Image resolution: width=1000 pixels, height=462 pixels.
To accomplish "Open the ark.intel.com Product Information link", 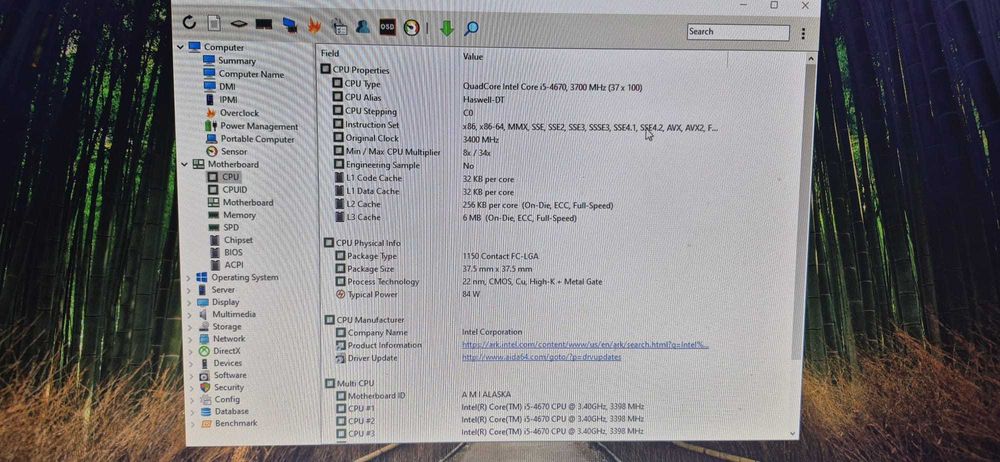I will pos(585,345).
